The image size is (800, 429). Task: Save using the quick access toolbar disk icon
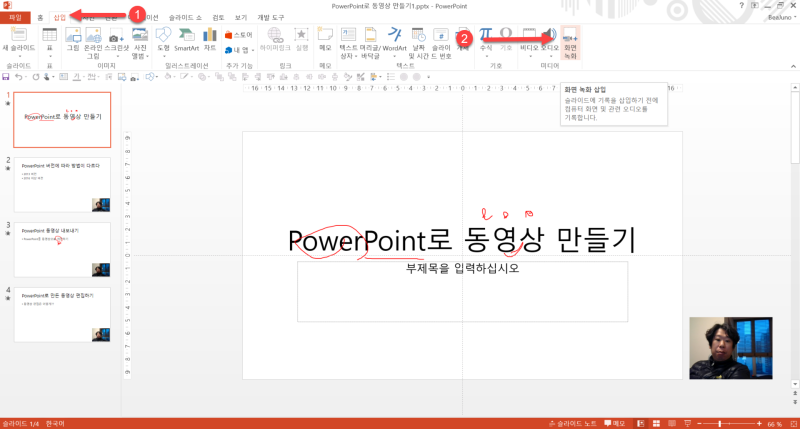[6, 77]
